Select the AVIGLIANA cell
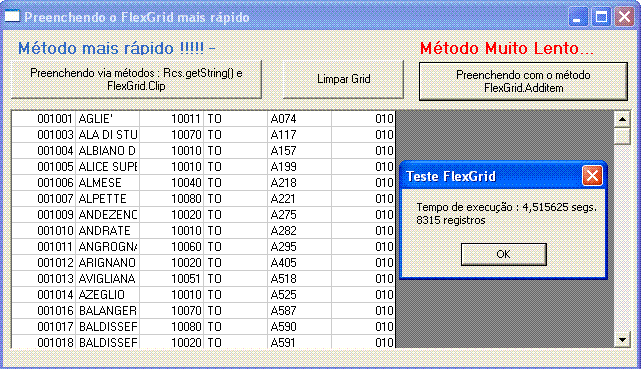The width and height of the screenshot is (641, 369). click(x=108, y=279)
